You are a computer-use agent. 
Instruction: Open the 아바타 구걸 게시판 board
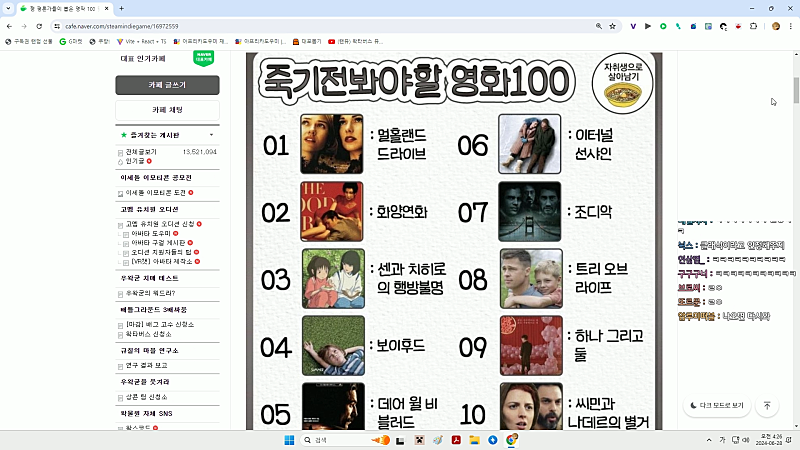(x=158, y=243)
